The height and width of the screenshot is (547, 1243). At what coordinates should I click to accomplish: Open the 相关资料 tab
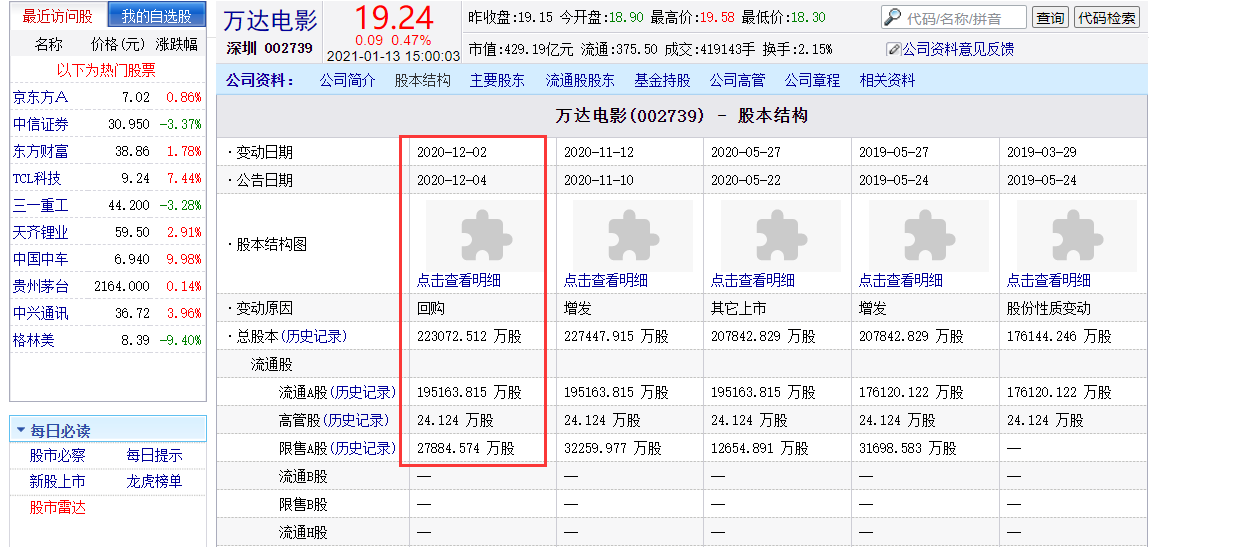pos(887,80)
